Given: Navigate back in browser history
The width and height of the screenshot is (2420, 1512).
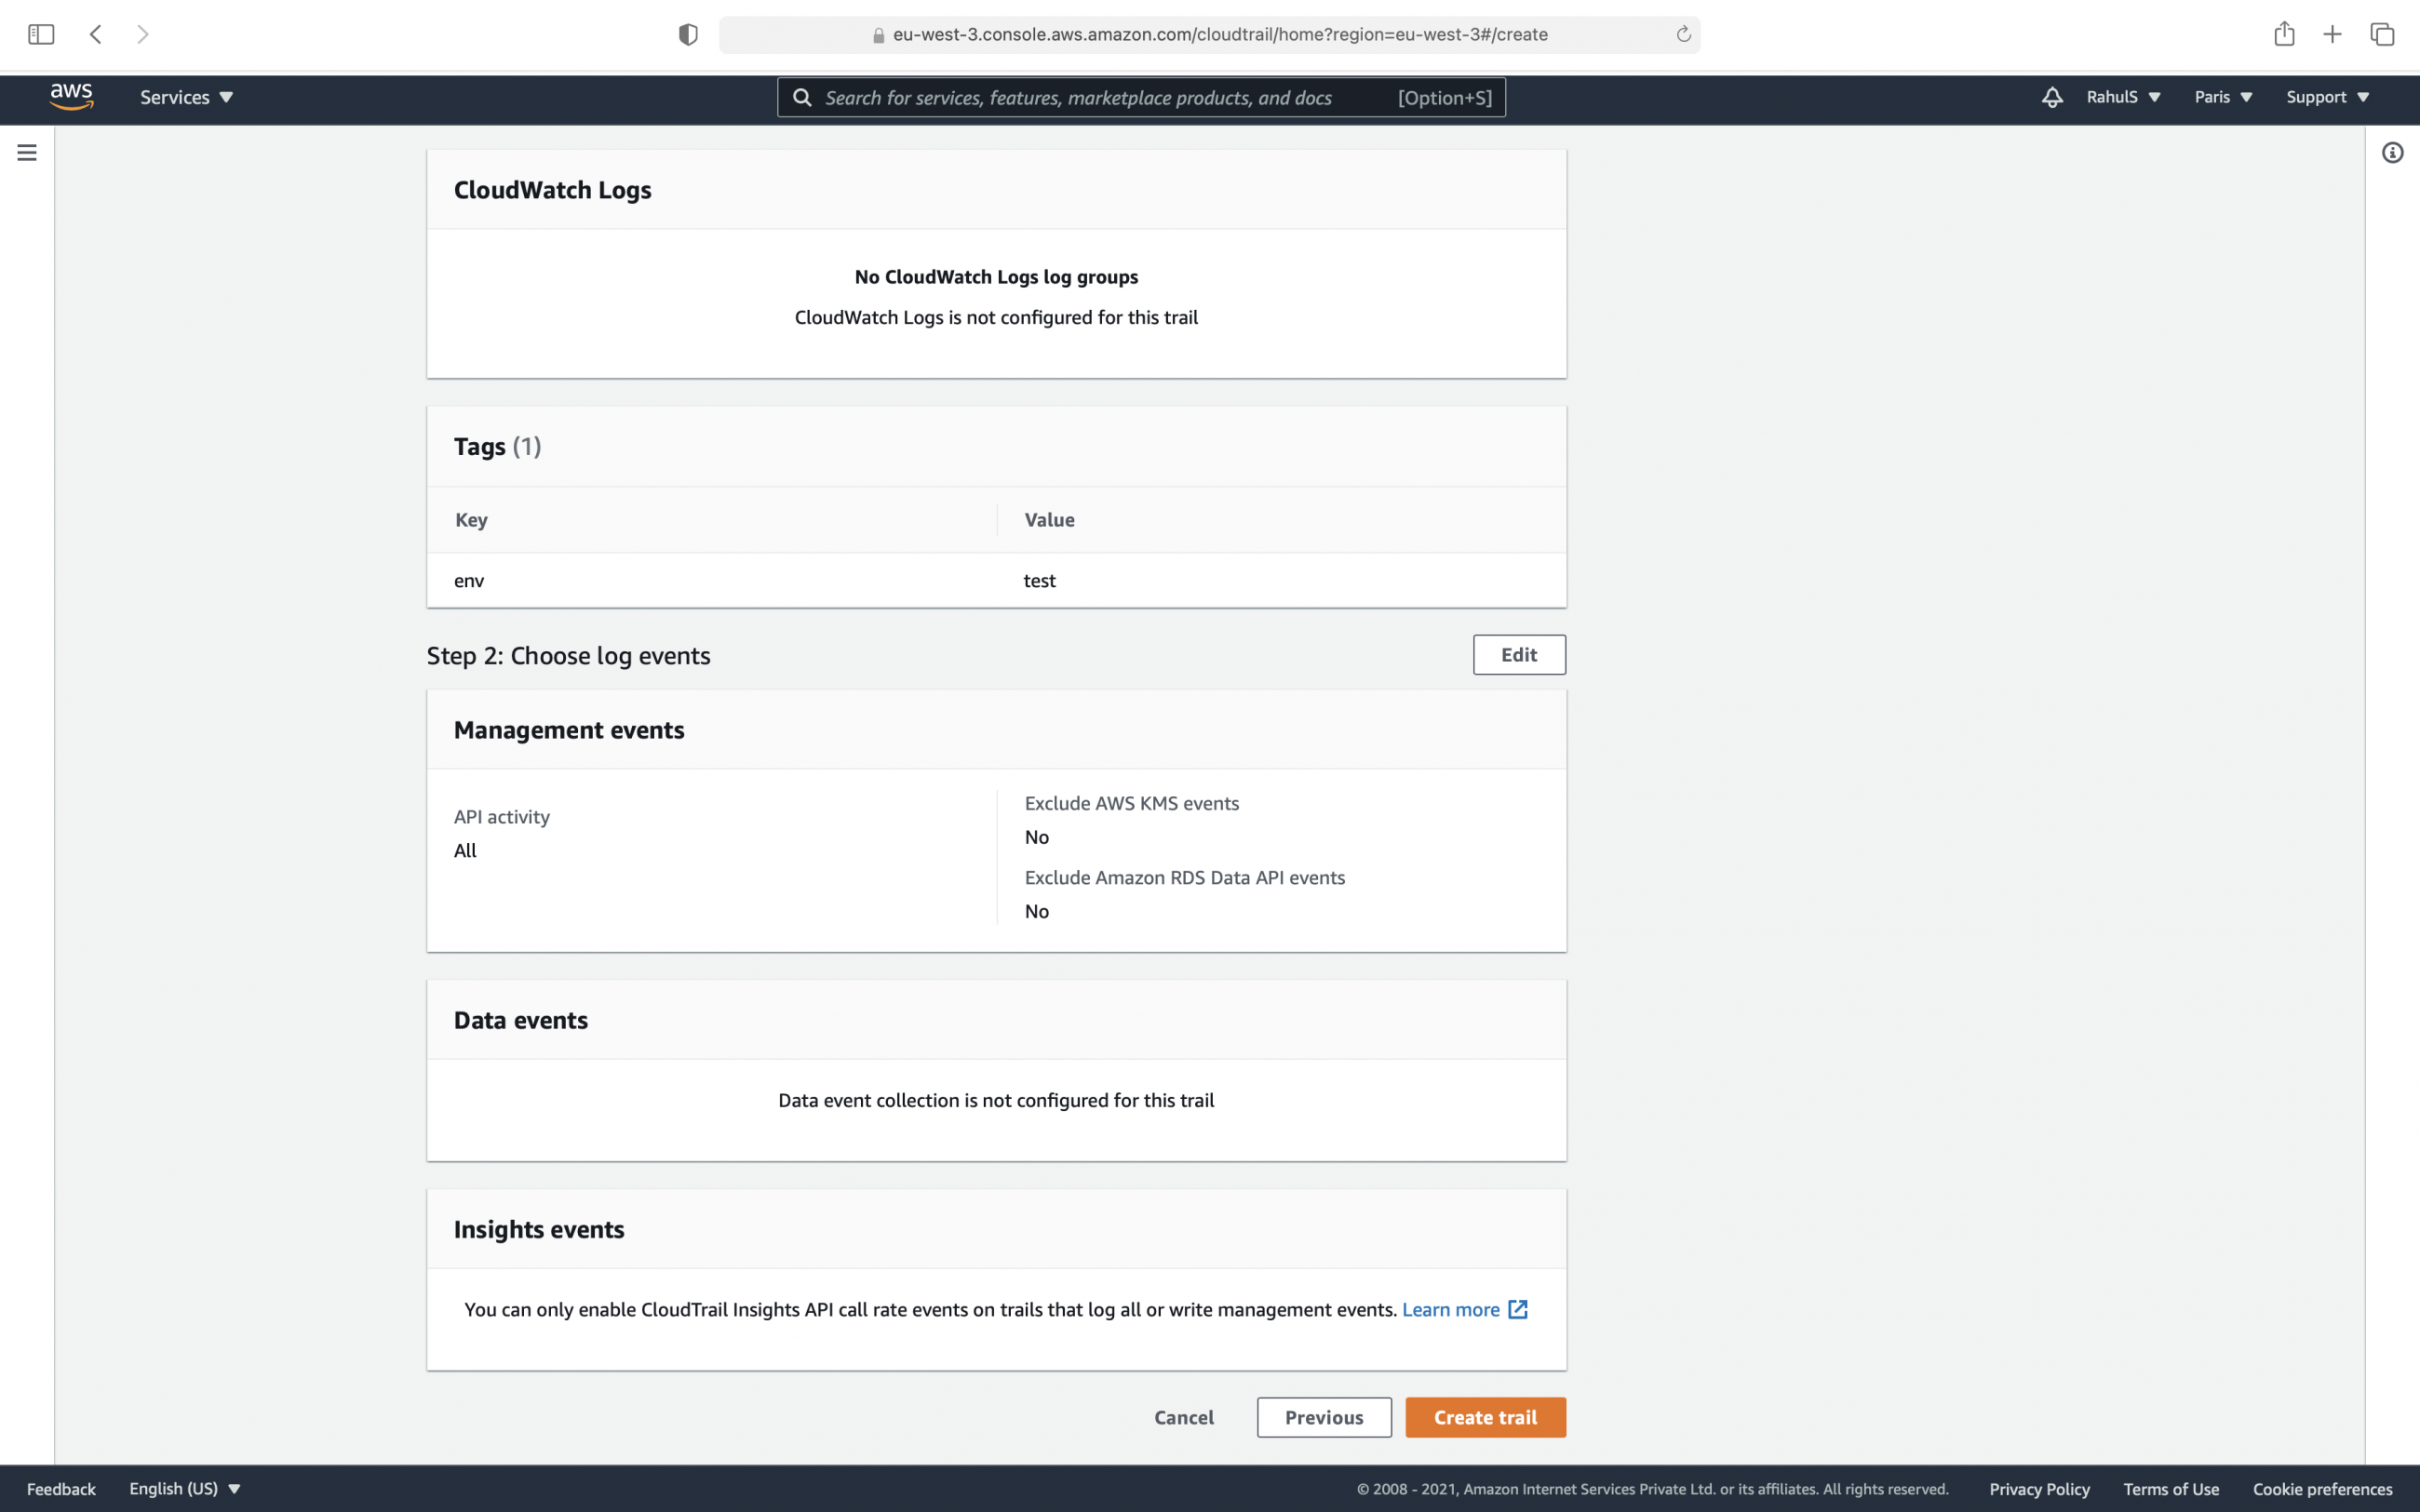Looking at the screenshot, I should point(96,33).
